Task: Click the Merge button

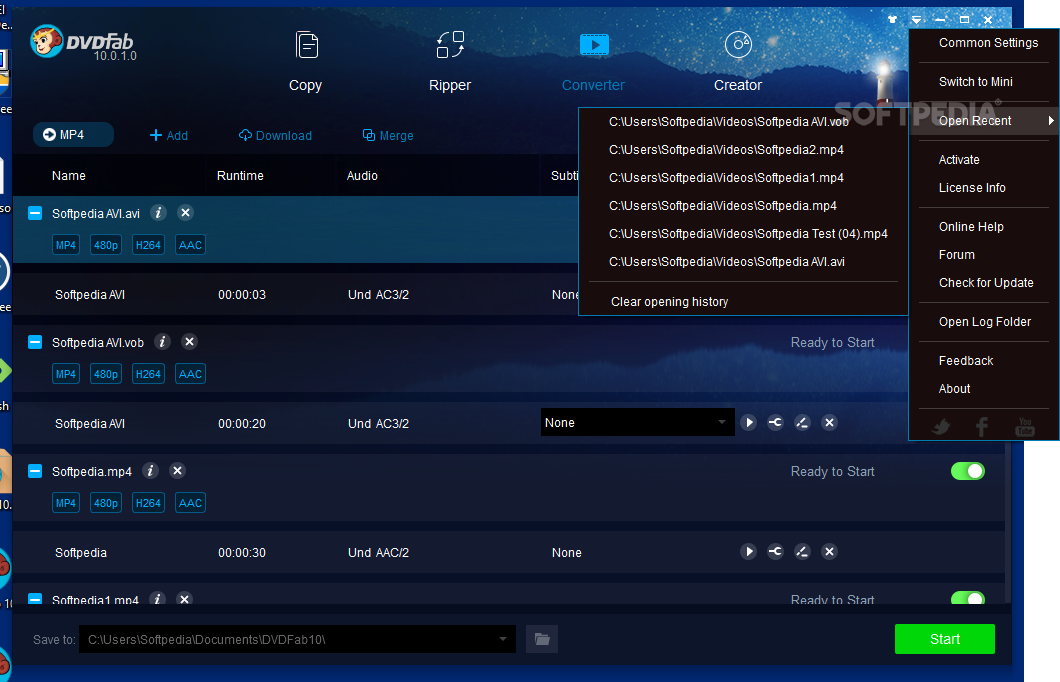Action: [x=388, y=135]
